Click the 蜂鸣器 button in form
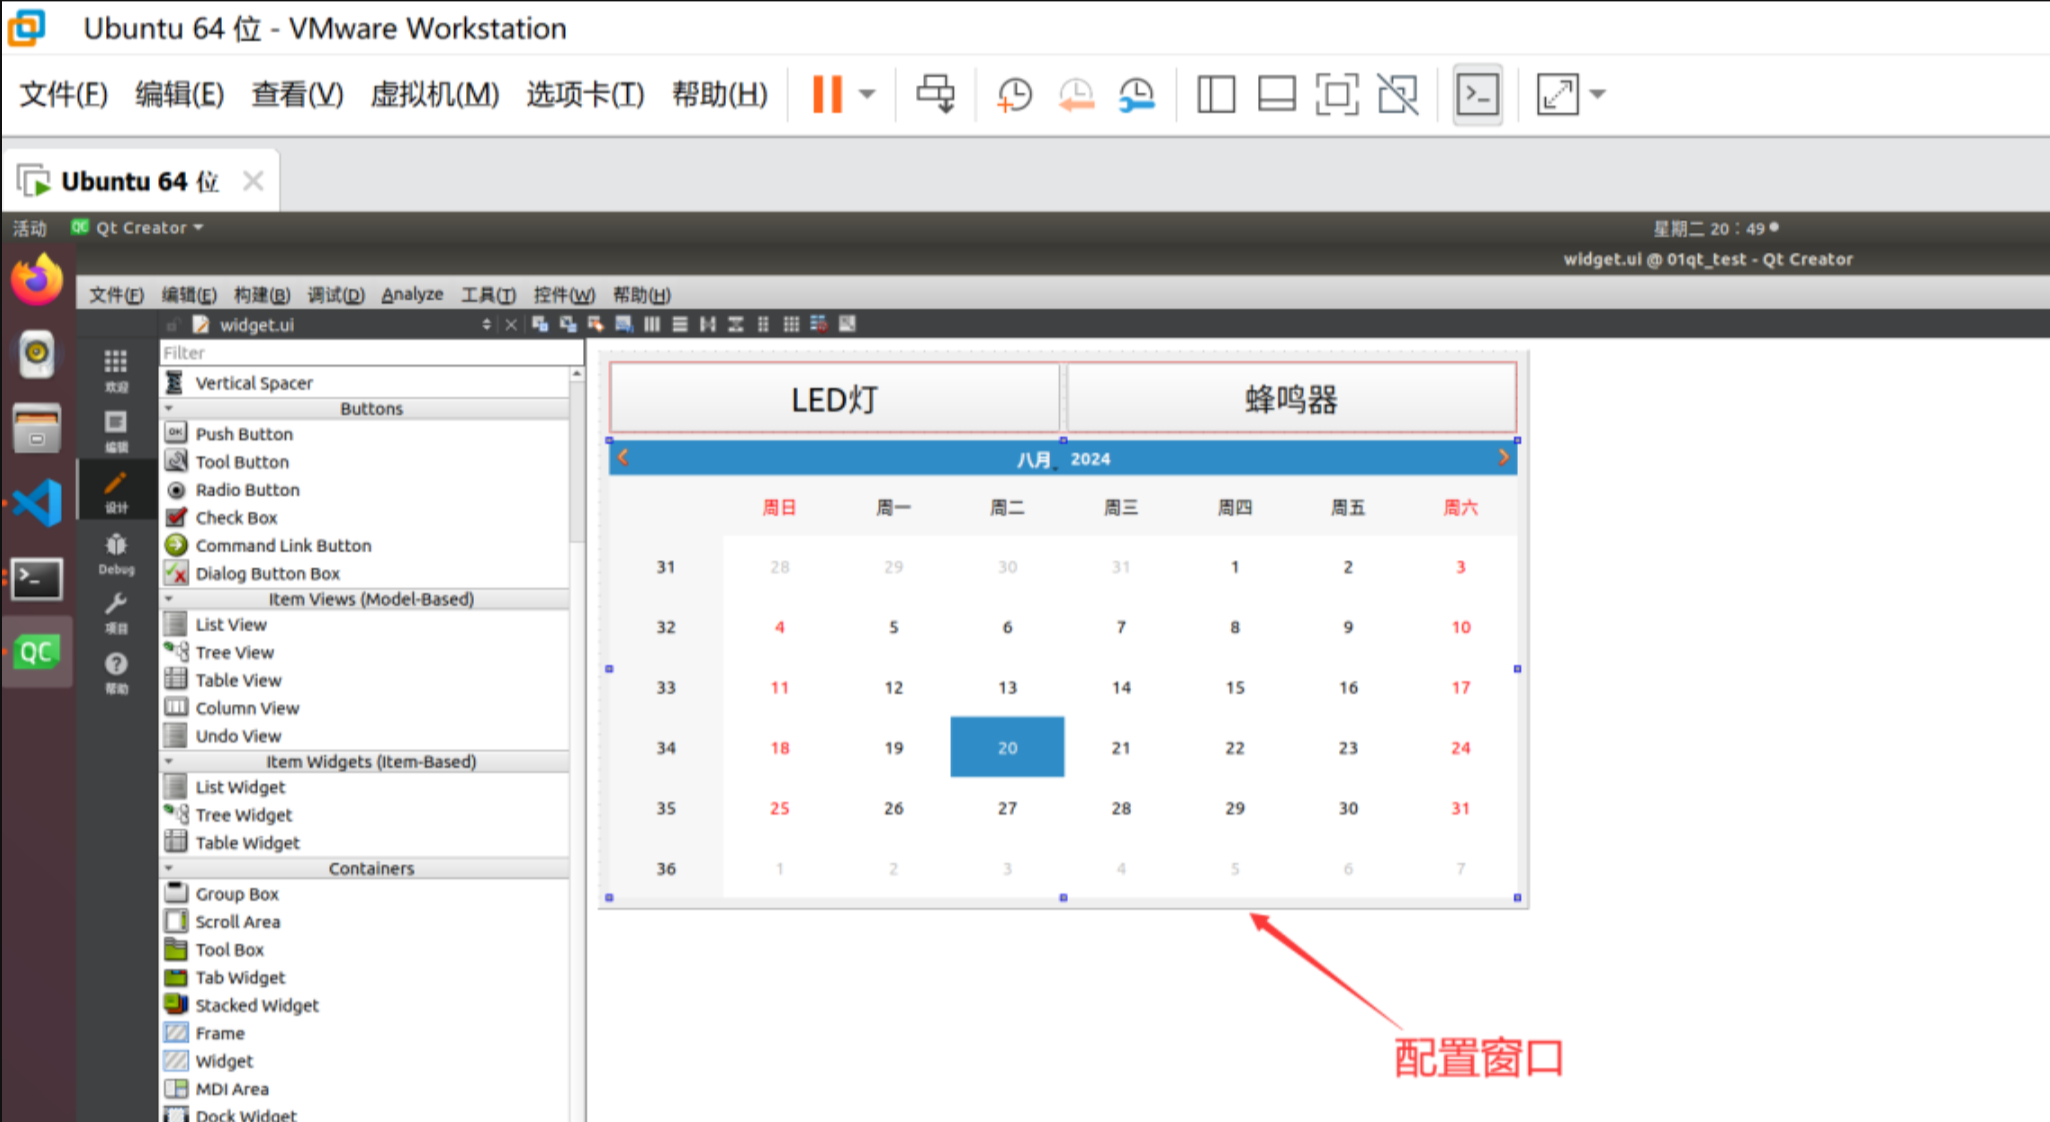2050x1122 pixels. [x=1291, y=399]
